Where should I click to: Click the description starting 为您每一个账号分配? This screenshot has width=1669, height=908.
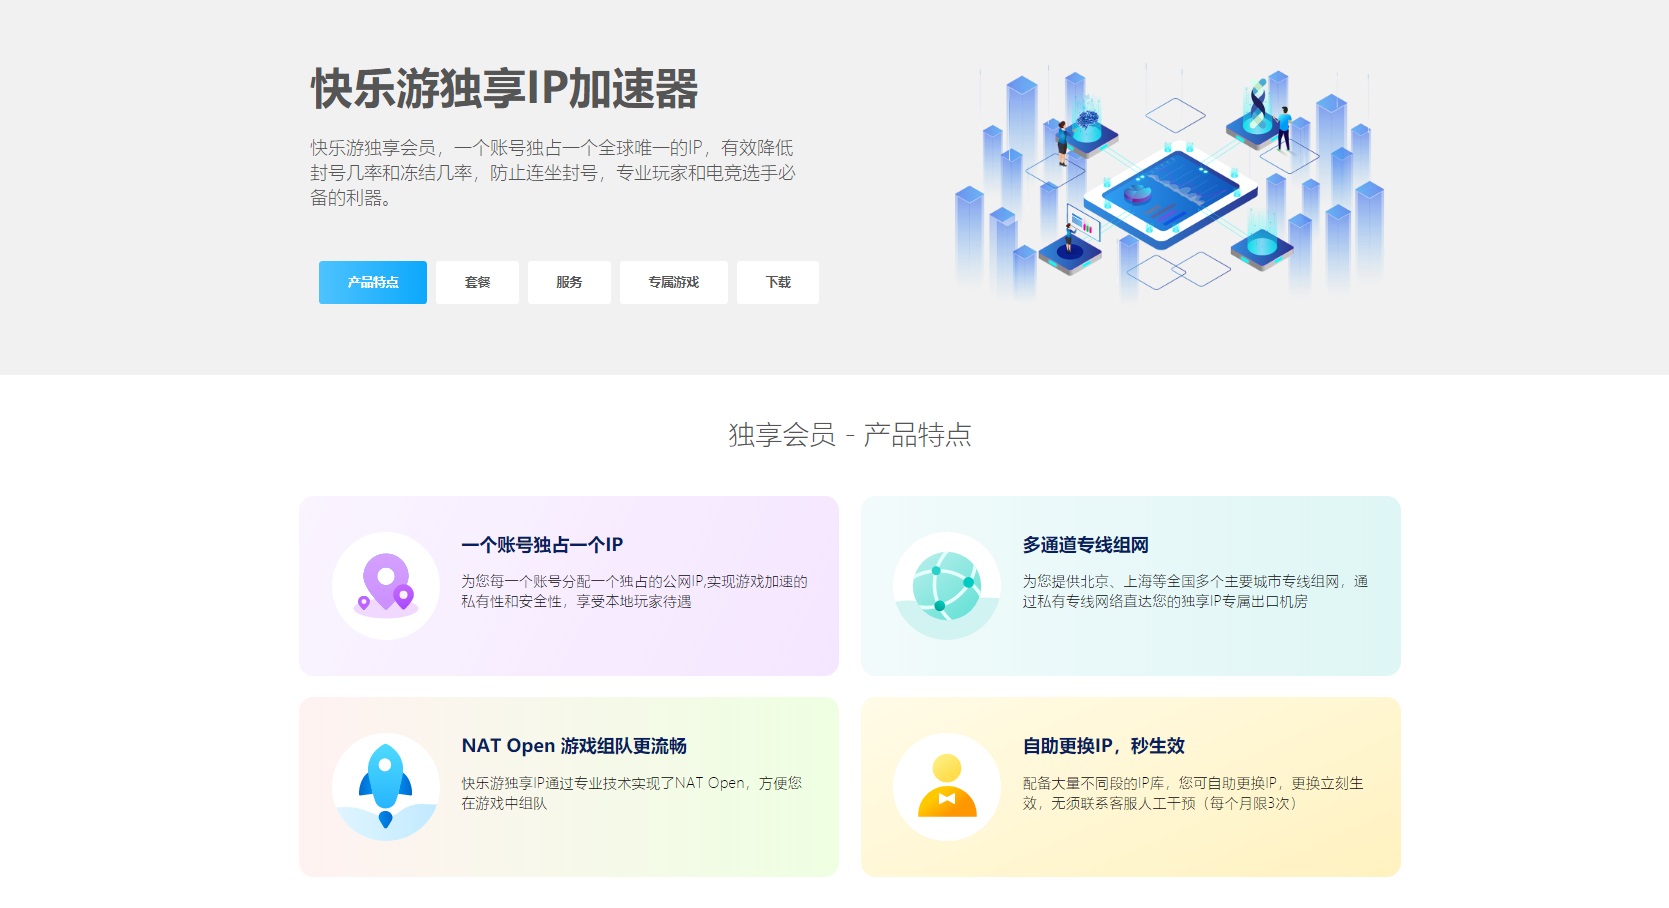pyautogui.click(x=634, y=591)
